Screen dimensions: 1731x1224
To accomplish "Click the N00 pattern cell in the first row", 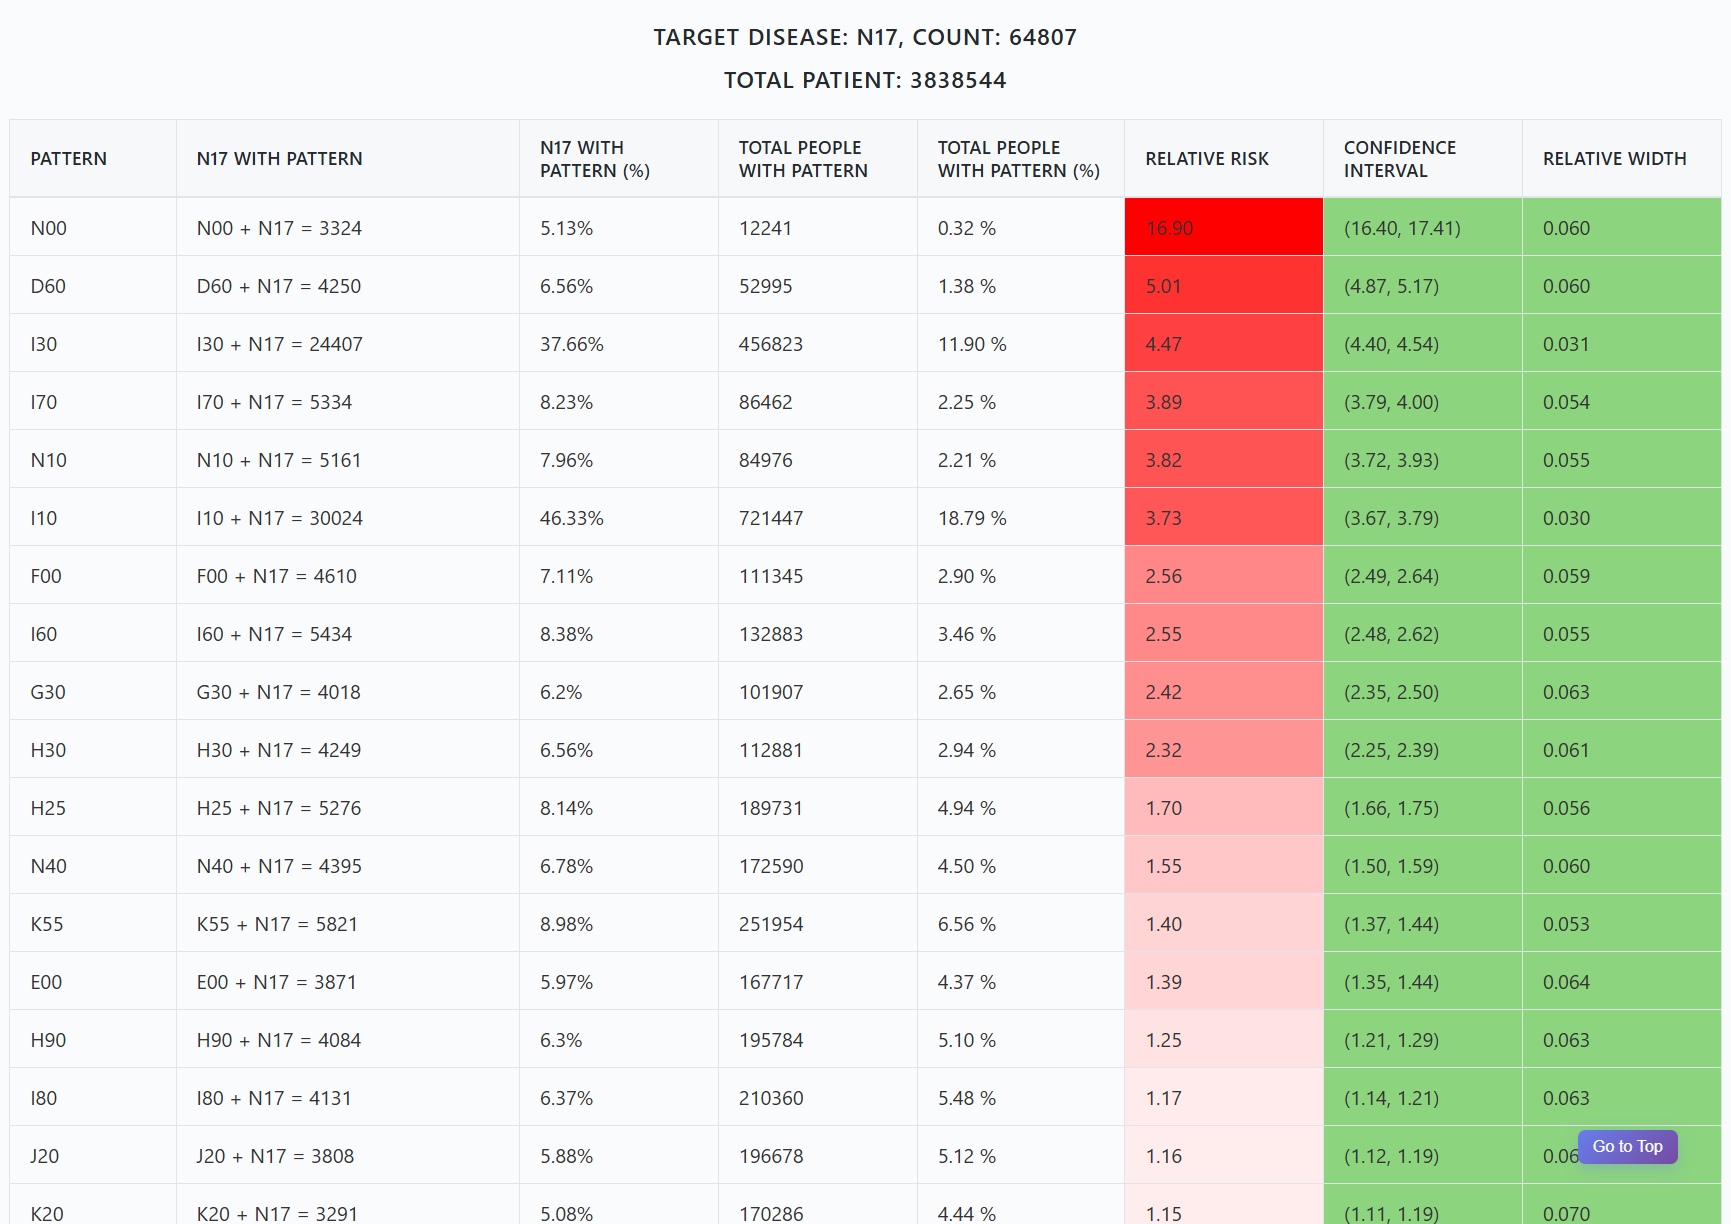I will click(49, 228).
